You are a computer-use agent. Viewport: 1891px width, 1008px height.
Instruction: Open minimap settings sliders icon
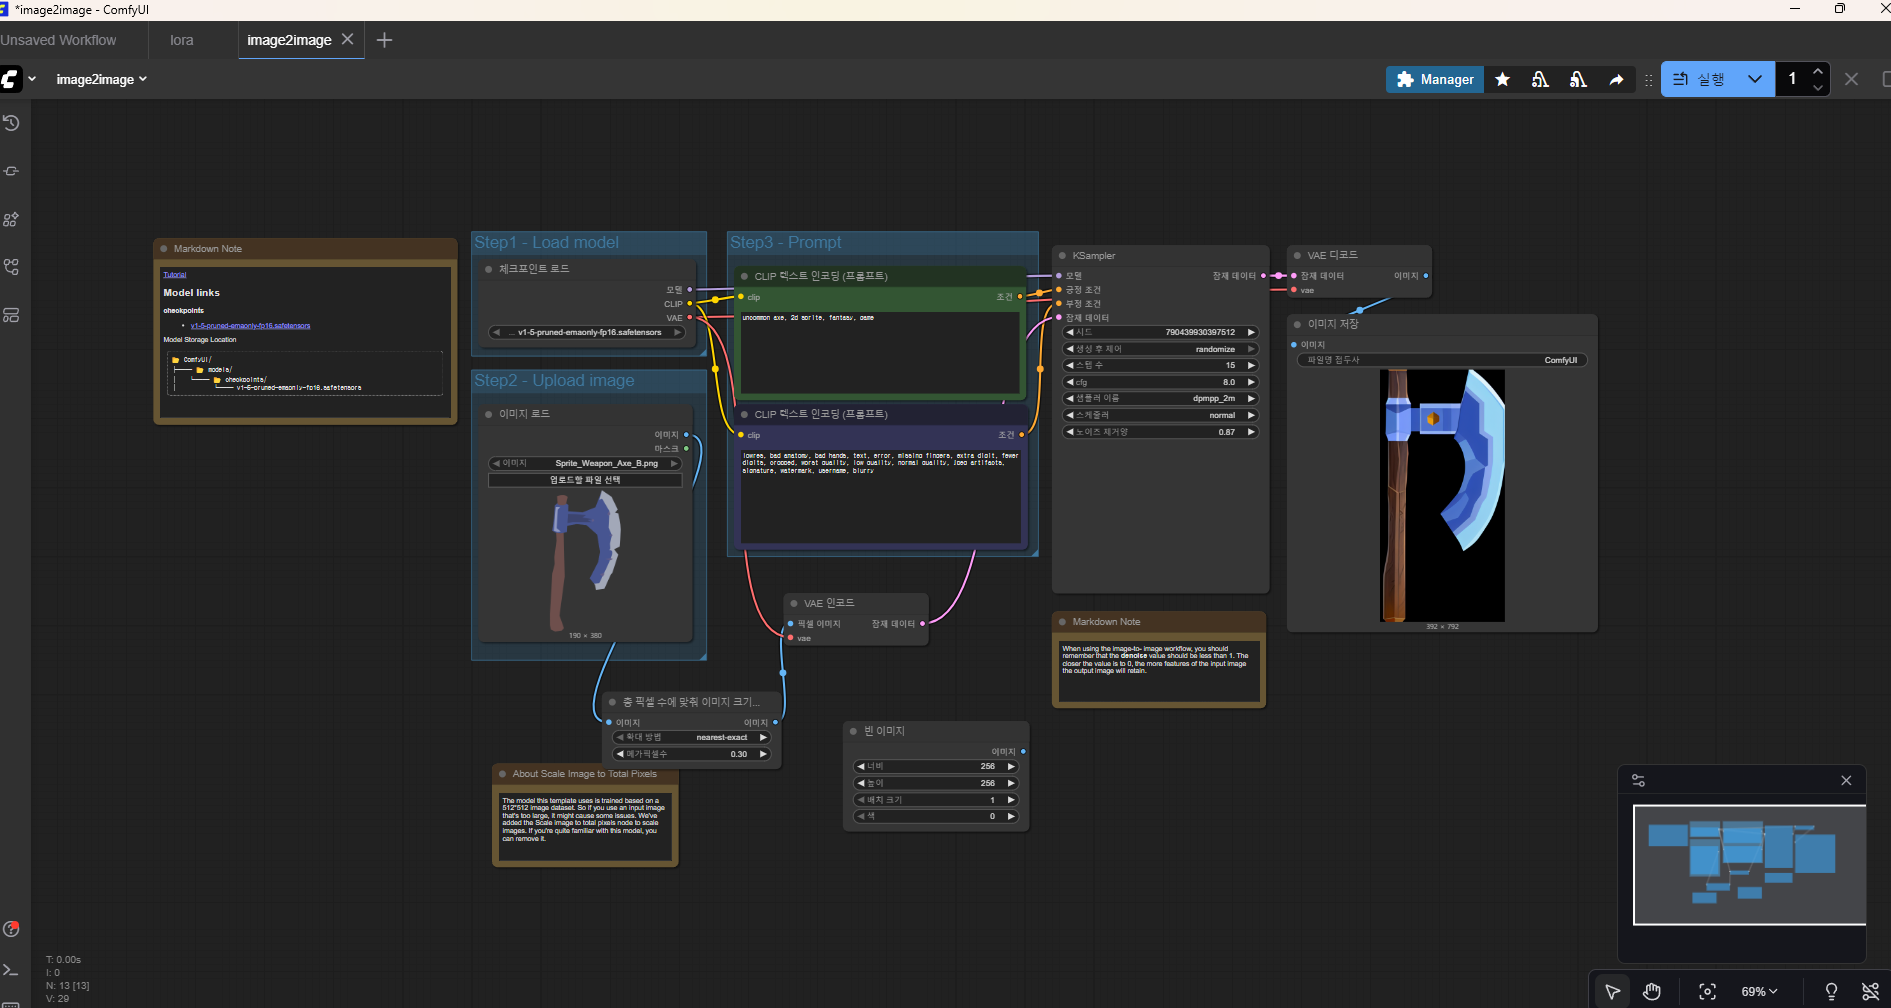tap(1638, 781)
